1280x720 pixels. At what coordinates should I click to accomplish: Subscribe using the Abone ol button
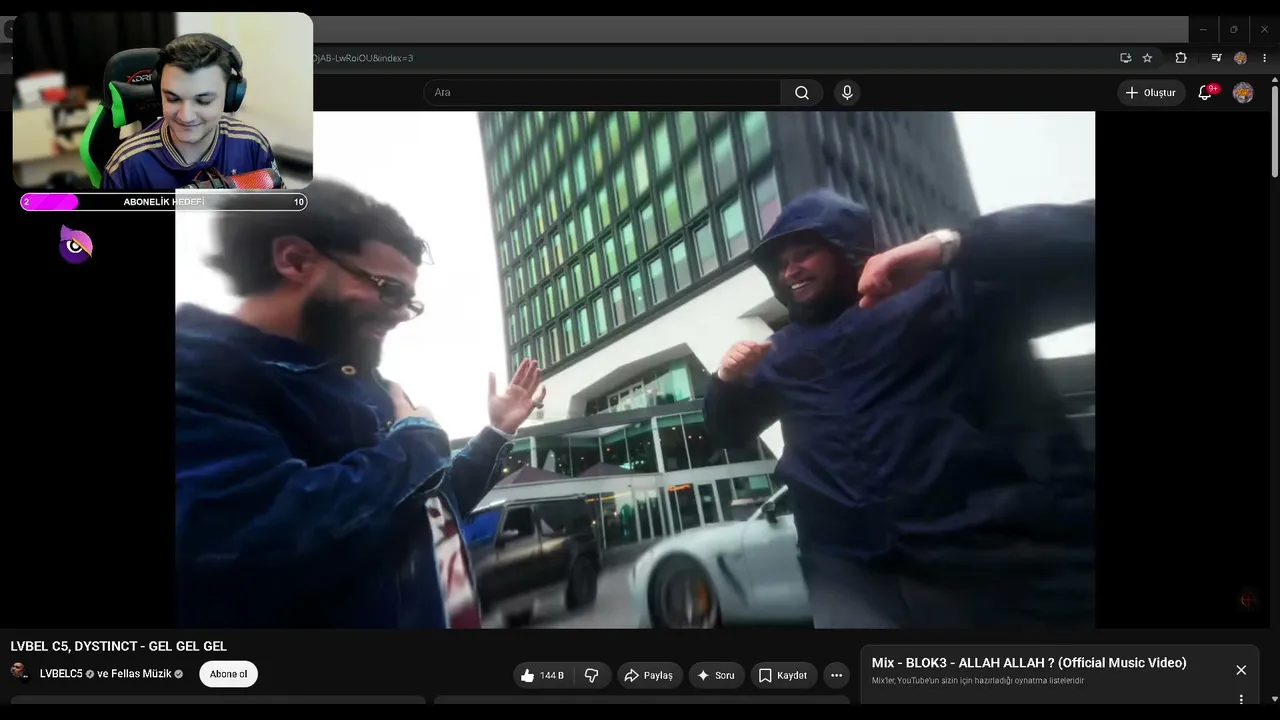click(x=228, y=674)
